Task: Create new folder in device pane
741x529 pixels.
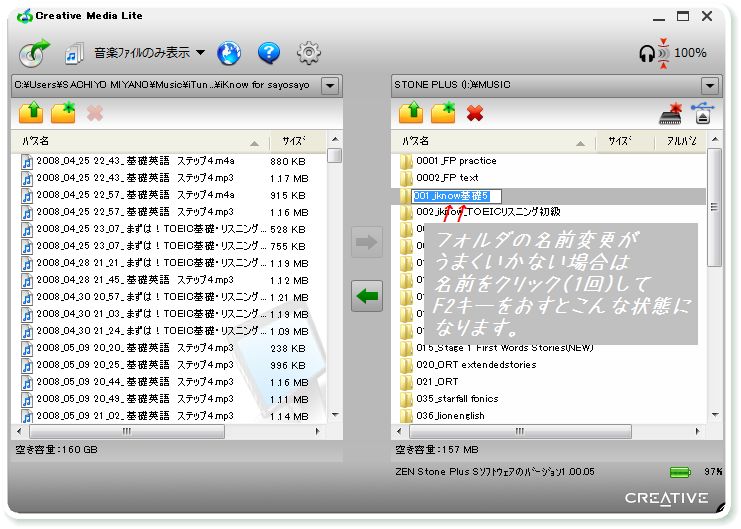Action: click(443, 113)
